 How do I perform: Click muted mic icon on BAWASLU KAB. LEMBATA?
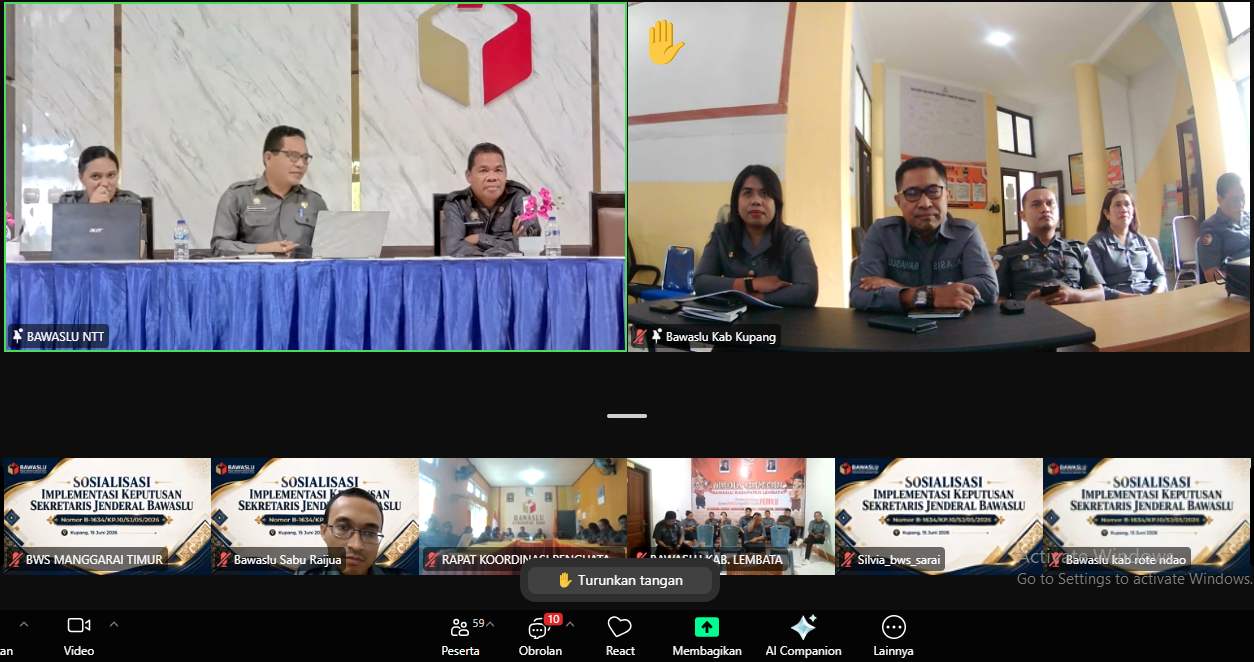pyautogui.click(x=640, y=560)
